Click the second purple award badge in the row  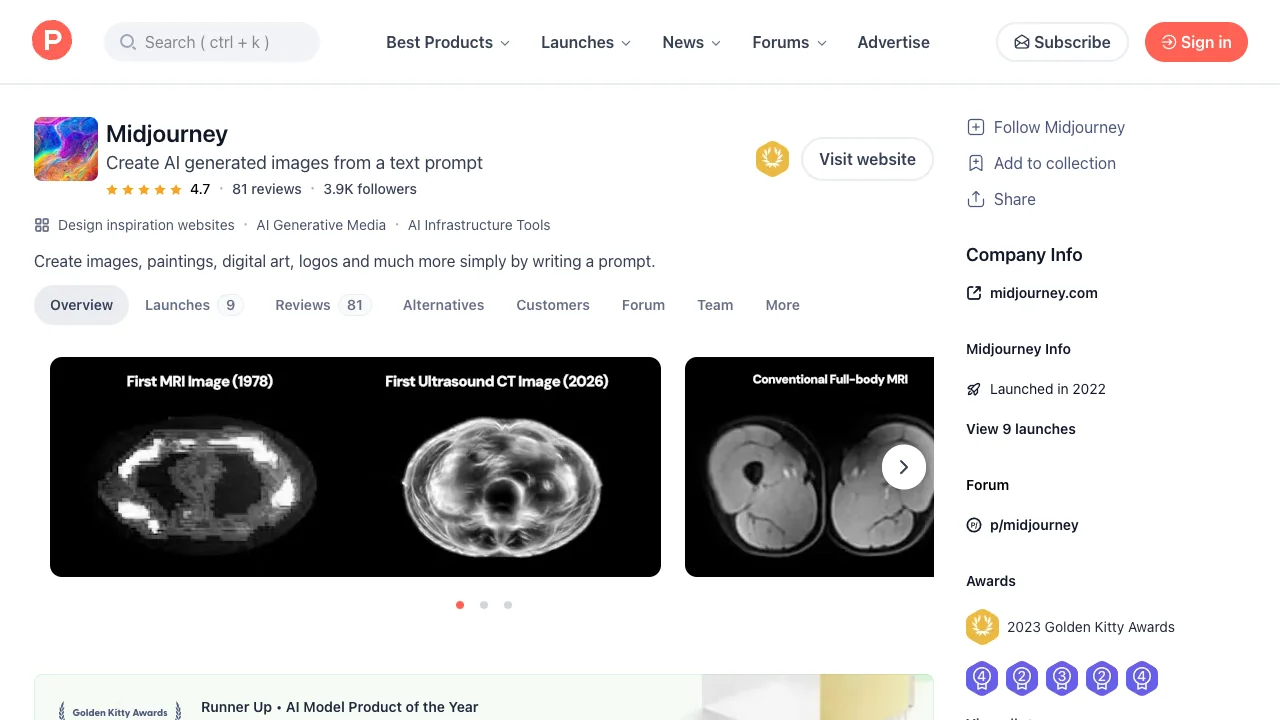pyautogui.click(x=1022, y=678)
